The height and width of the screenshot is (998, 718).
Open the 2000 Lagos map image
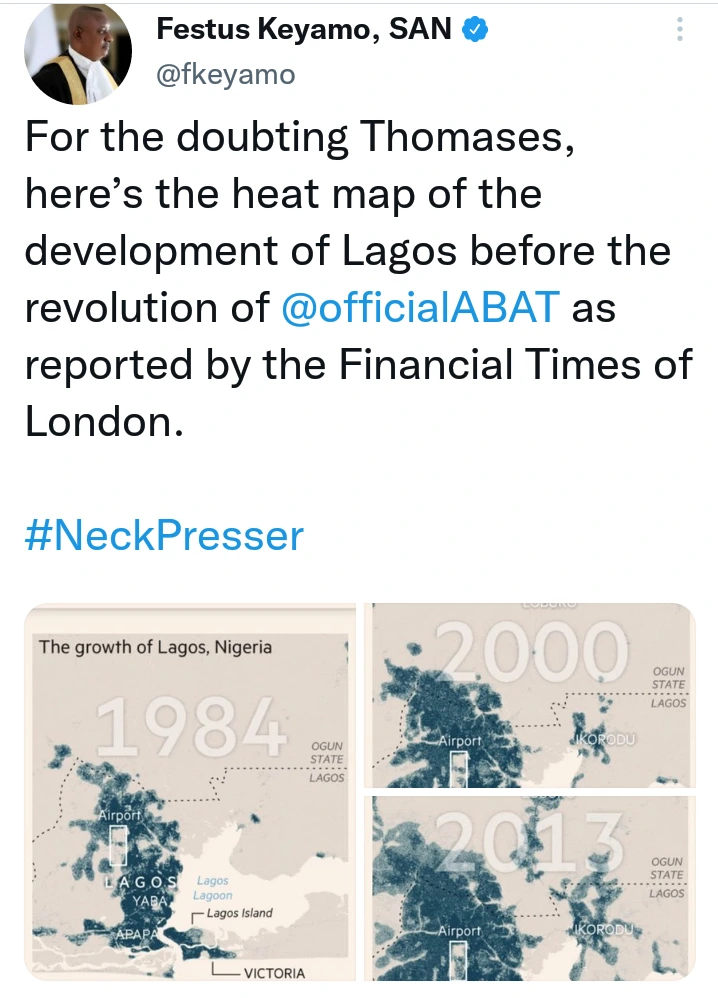pyautogui.click(x=531, y=693)
